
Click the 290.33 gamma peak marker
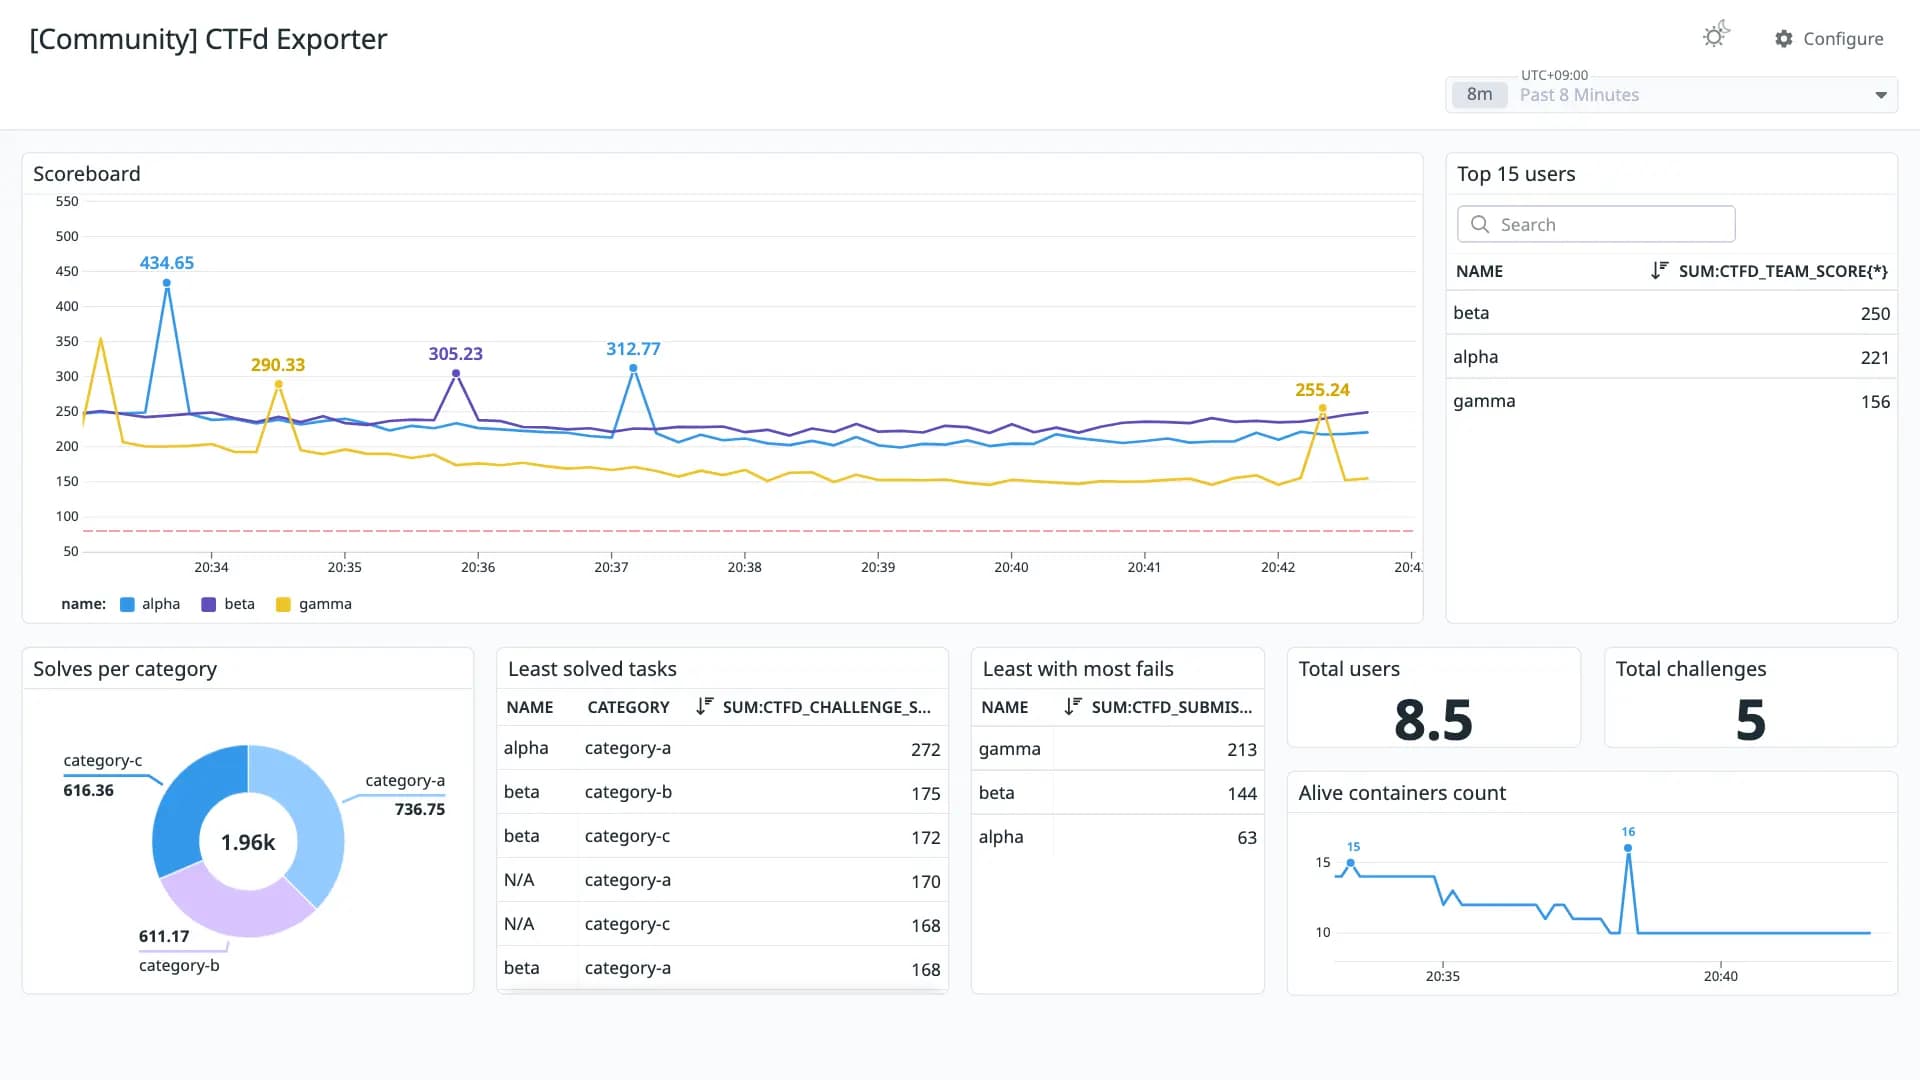point(278,384)
